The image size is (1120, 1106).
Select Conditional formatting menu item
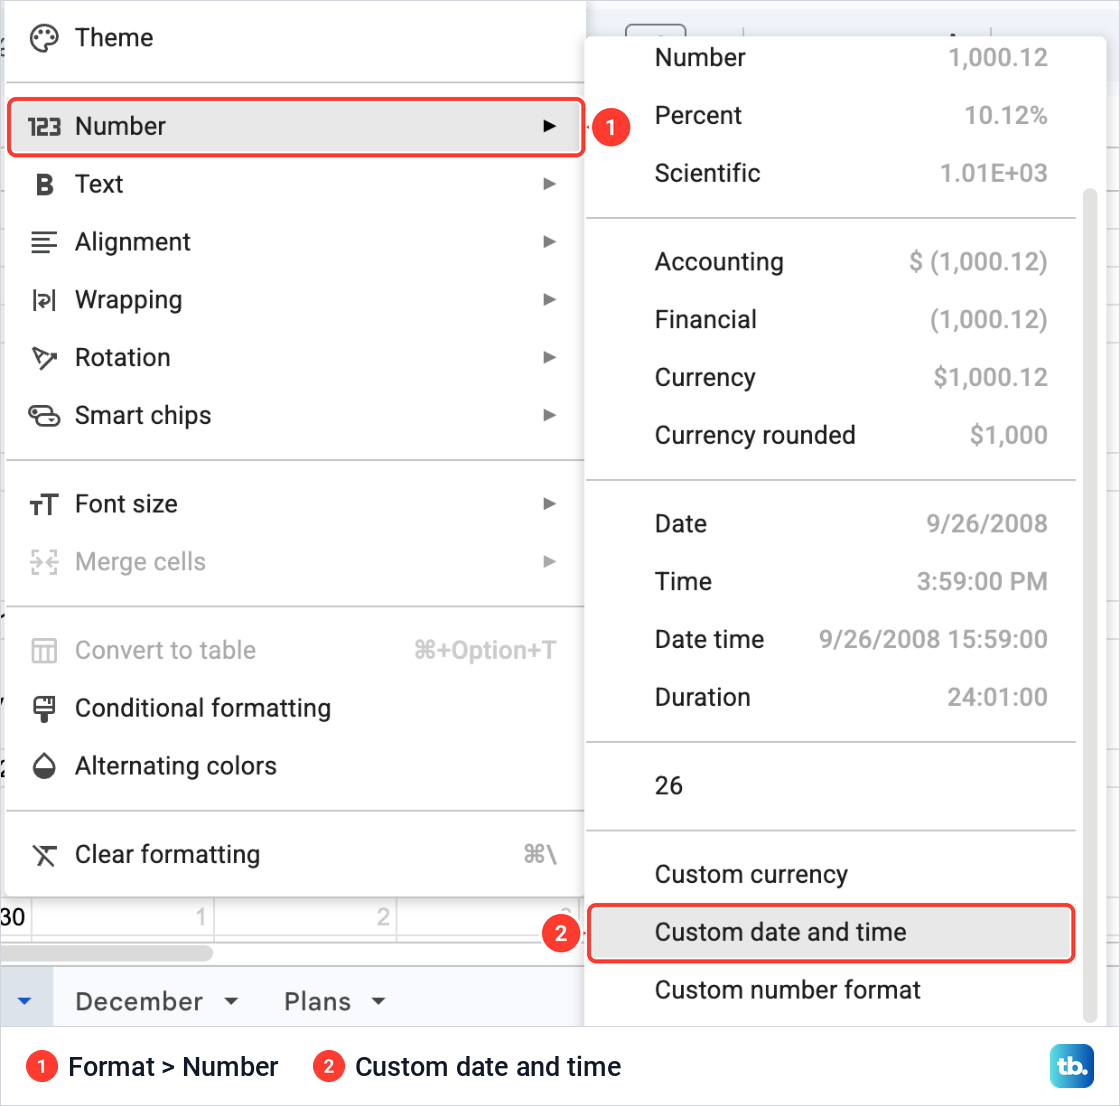[x=294, y=709]
